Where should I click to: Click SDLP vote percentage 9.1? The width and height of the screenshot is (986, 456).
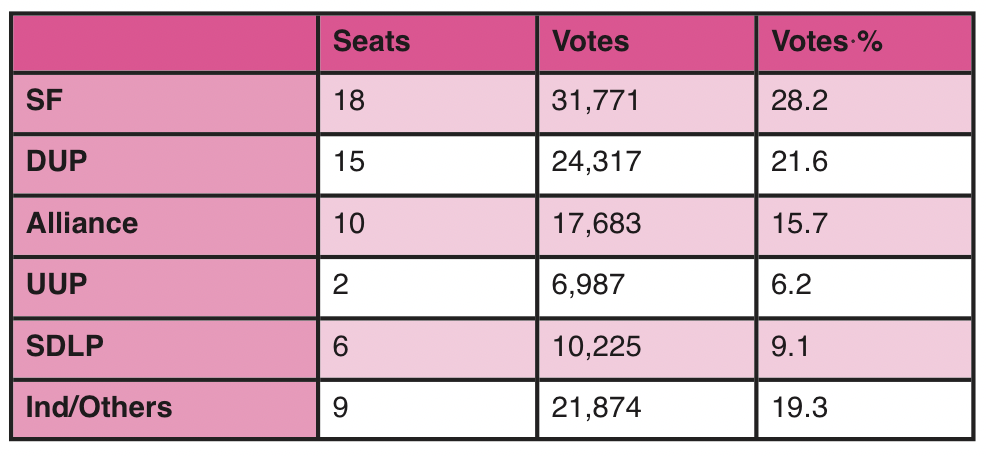click(x=790, y=345)
